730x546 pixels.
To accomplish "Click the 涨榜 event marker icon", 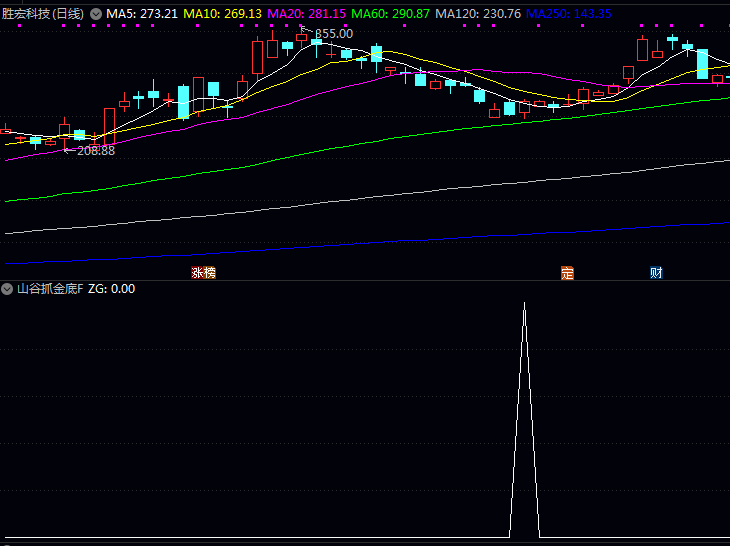I will tap(203, 273).
